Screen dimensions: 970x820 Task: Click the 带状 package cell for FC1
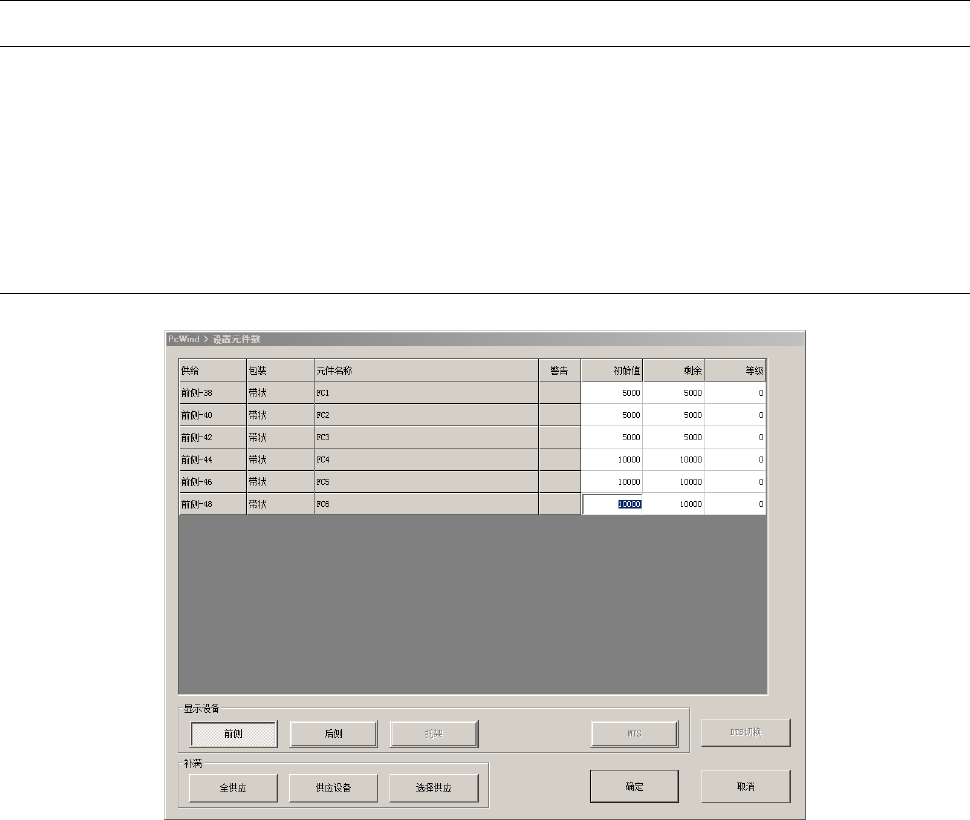tap(281, 393)
